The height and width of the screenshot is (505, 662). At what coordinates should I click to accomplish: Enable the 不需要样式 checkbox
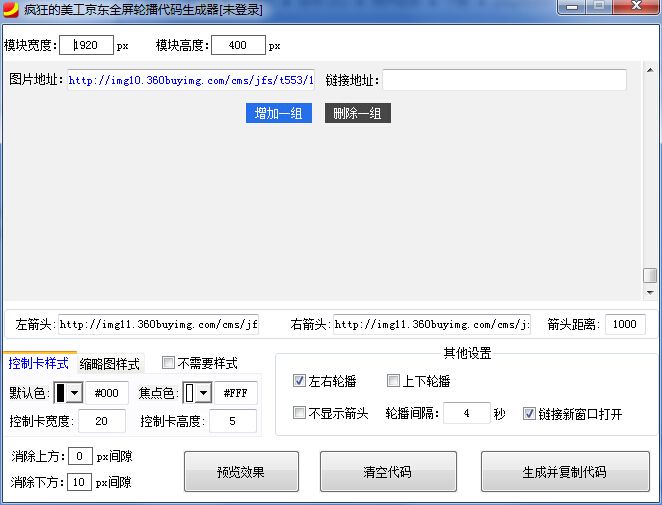[x=168, y=363]
